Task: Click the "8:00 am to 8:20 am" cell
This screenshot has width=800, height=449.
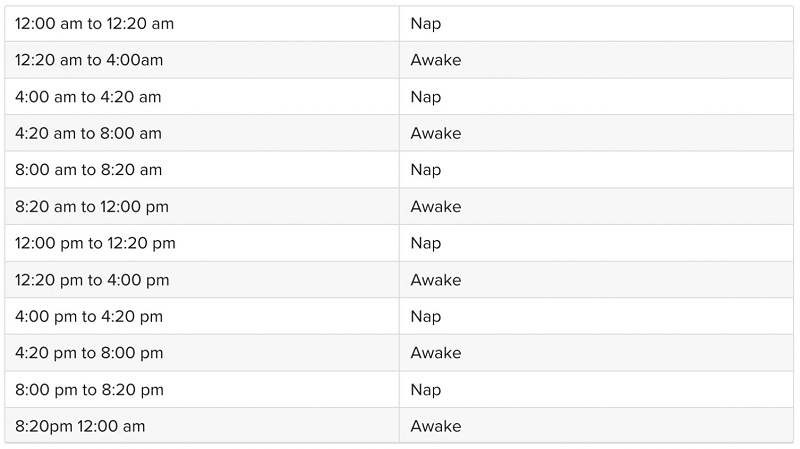Action: click(88, 170)
